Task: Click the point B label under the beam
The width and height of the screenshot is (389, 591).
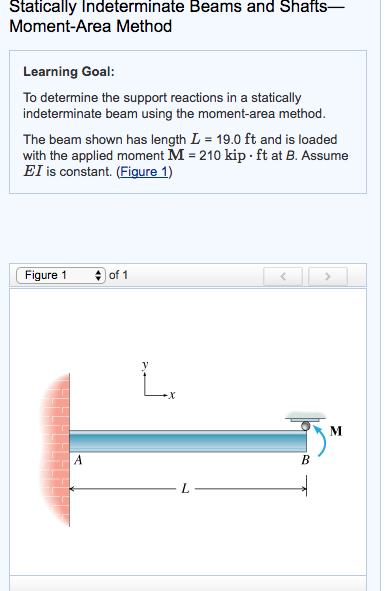Action: coord(305,460)
